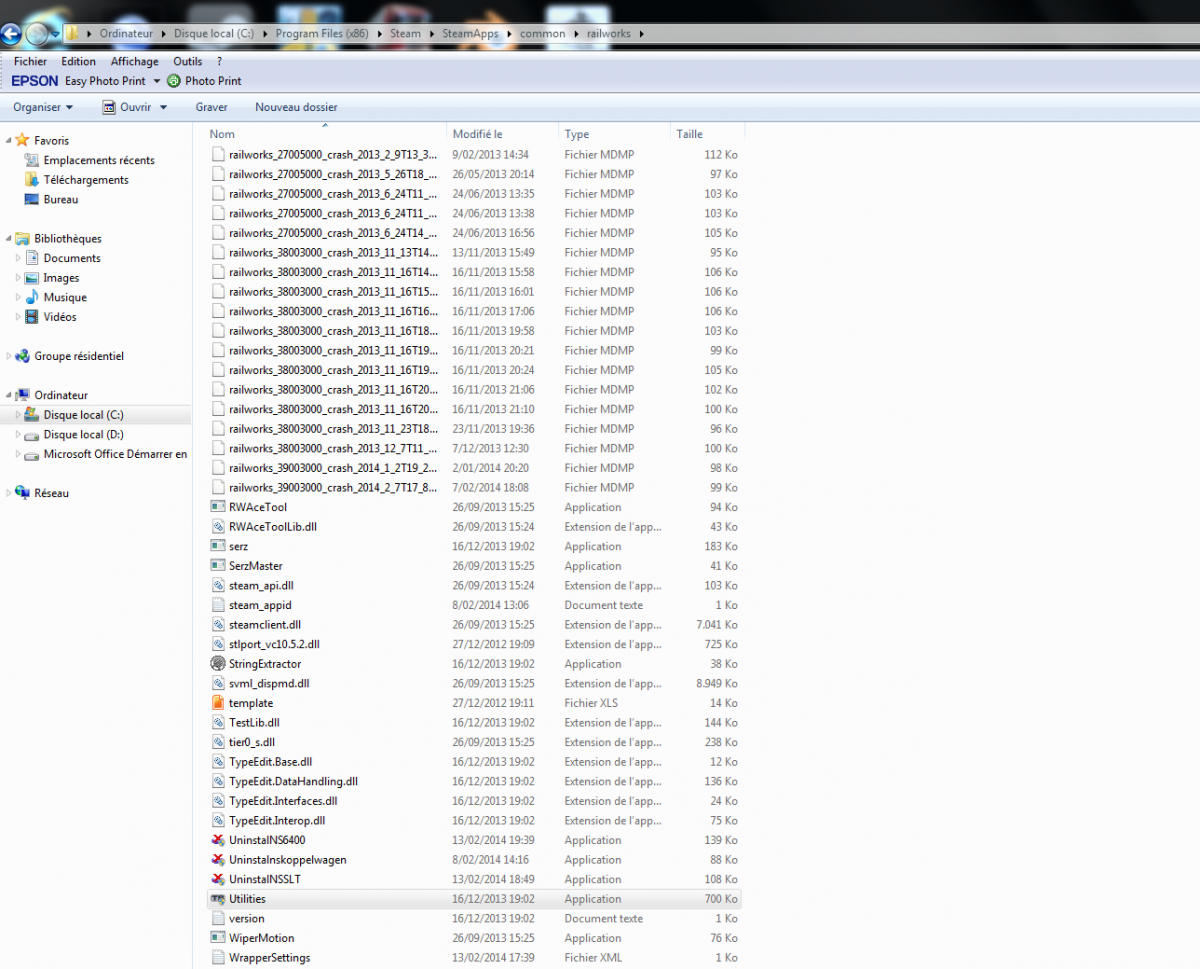Open the Edition menu
Viewport: 1200px width, 969px height.
79,62
